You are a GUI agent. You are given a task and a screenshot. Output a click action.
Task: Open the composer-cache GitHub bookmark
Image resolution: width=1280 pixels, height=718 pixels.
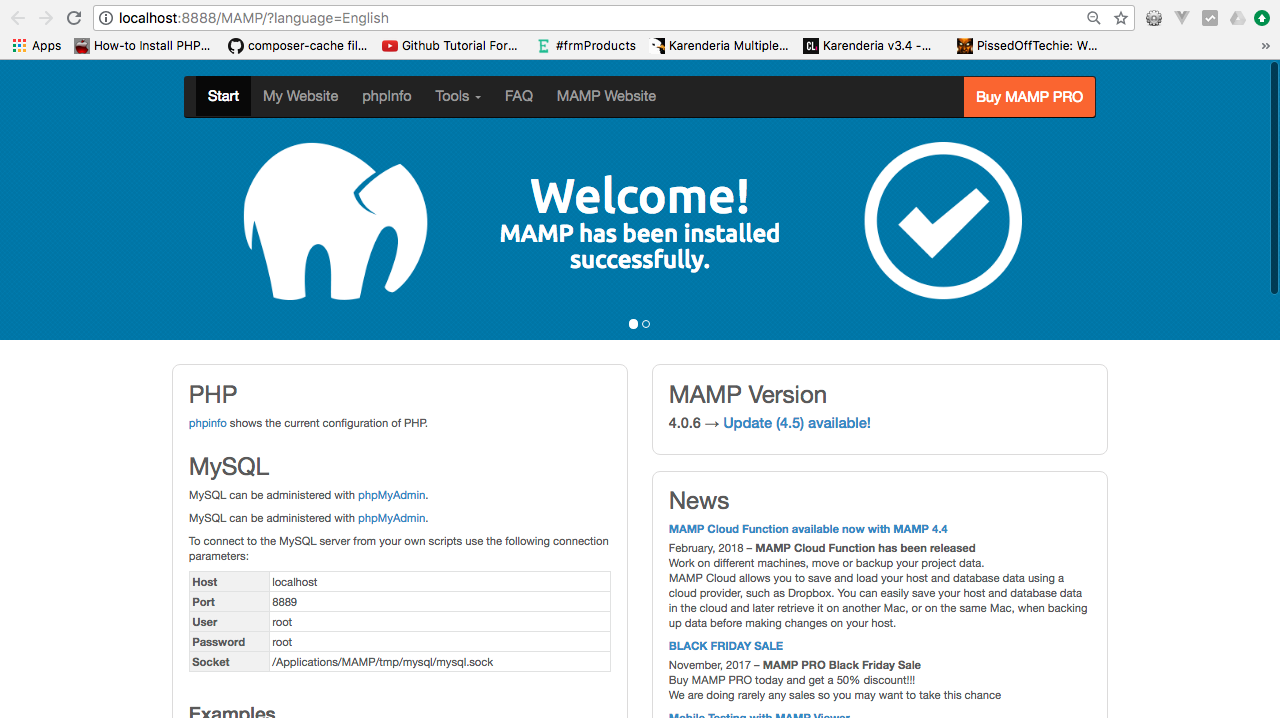pos(298,45)
